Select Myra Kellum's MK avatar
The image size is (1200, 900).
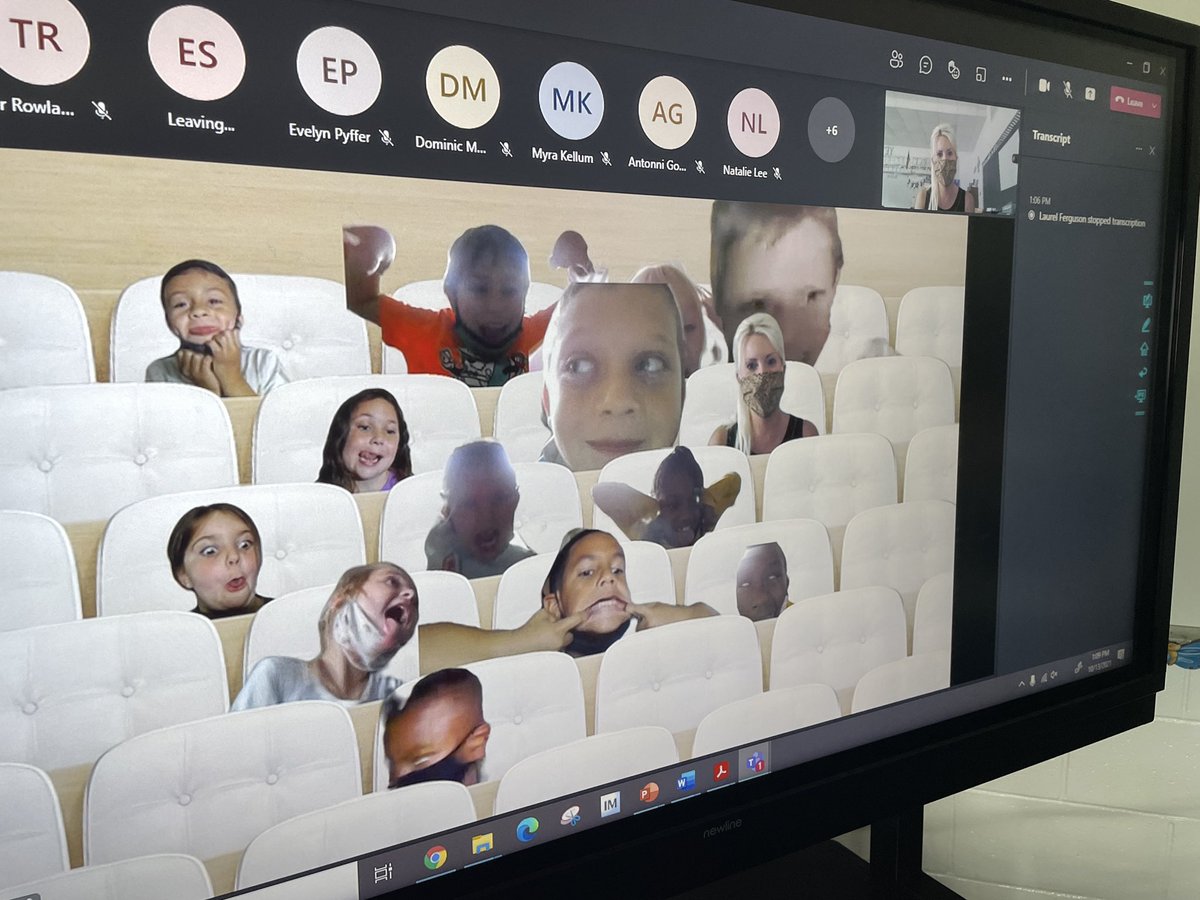tap(571, 101)
